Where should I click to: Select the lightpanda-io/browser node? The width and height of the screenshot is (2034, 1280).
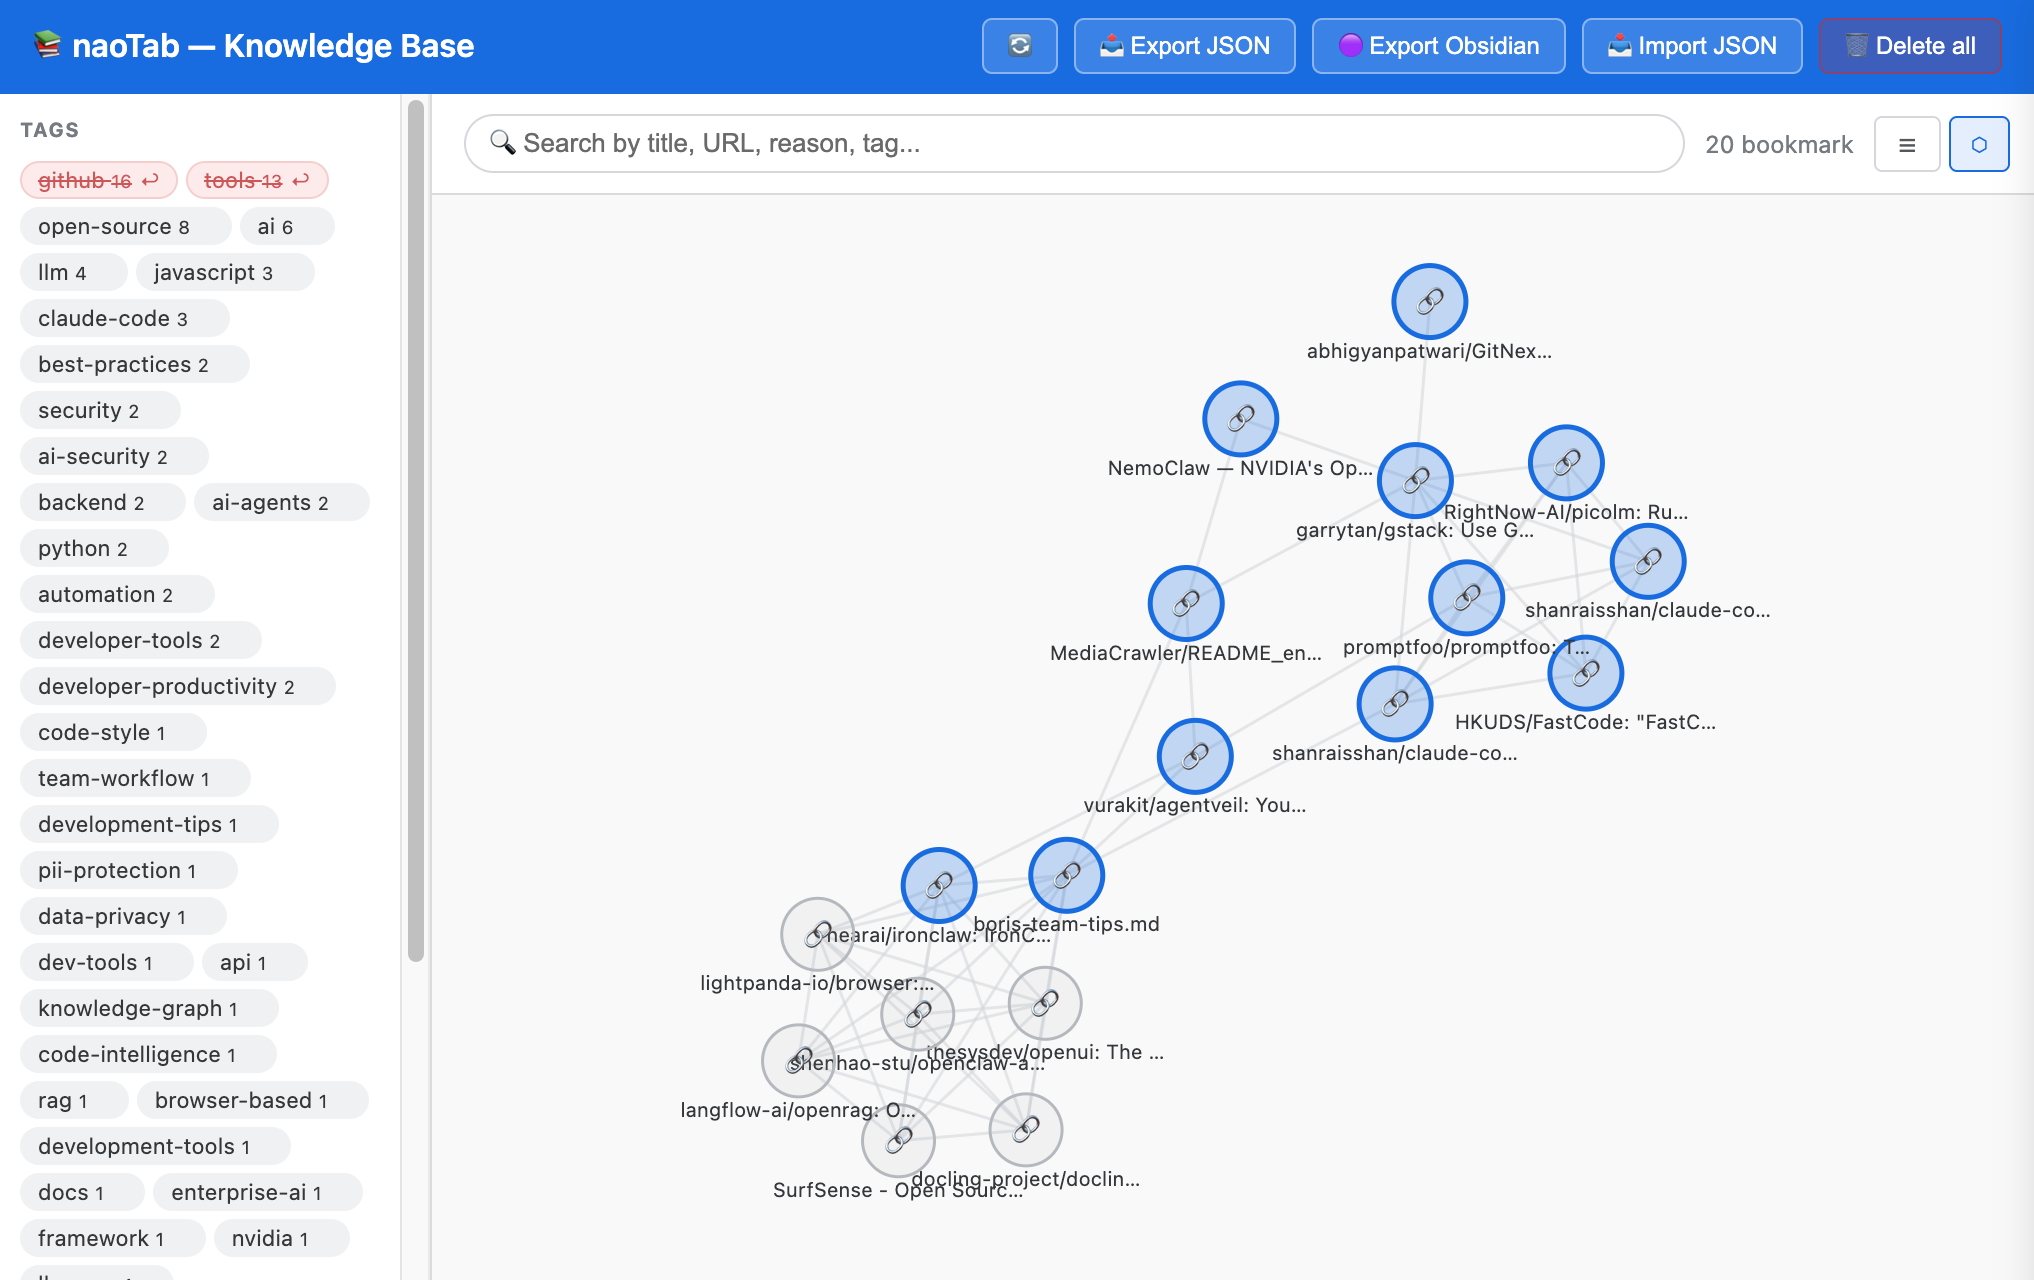[x=818, y=934]
